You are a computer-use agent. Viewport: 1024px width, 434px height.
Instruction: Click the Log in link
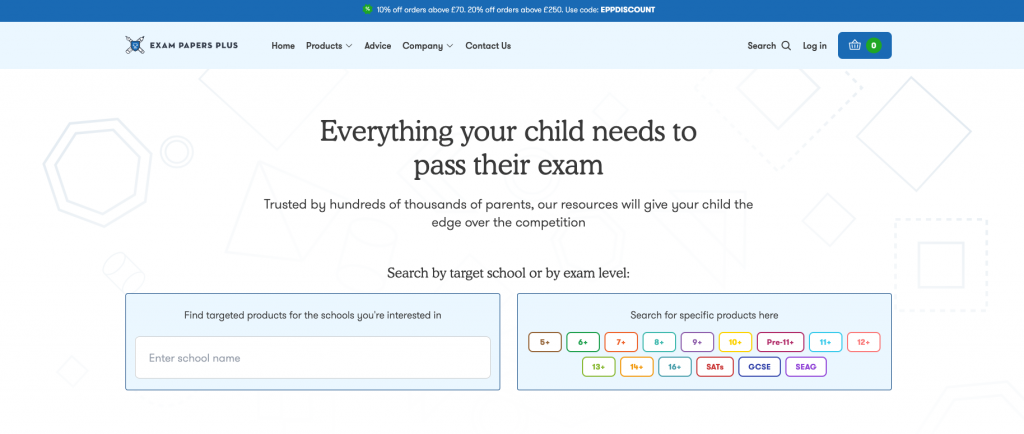[814, 46]
